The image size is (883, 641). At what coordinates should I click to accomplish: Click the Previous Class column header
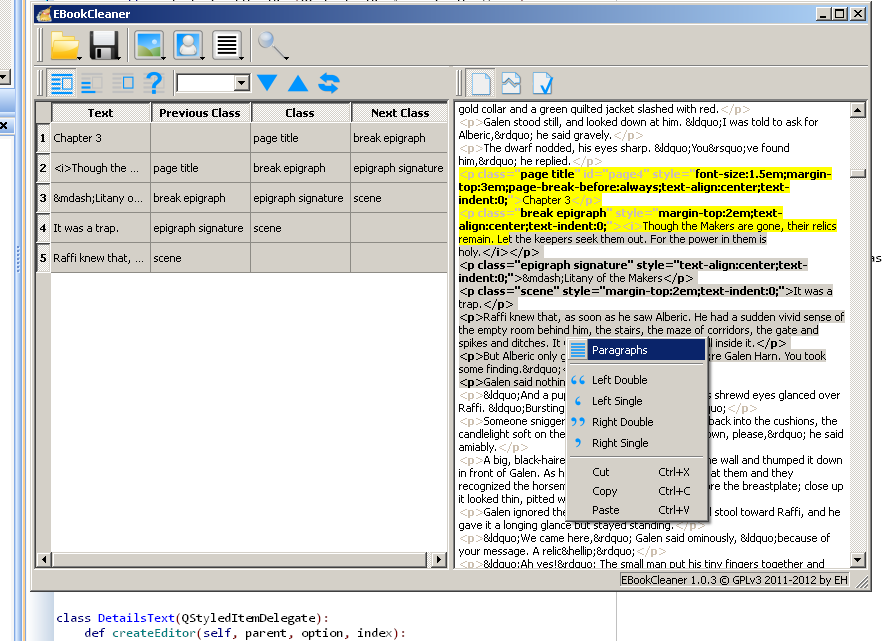[x=200, y=113]
